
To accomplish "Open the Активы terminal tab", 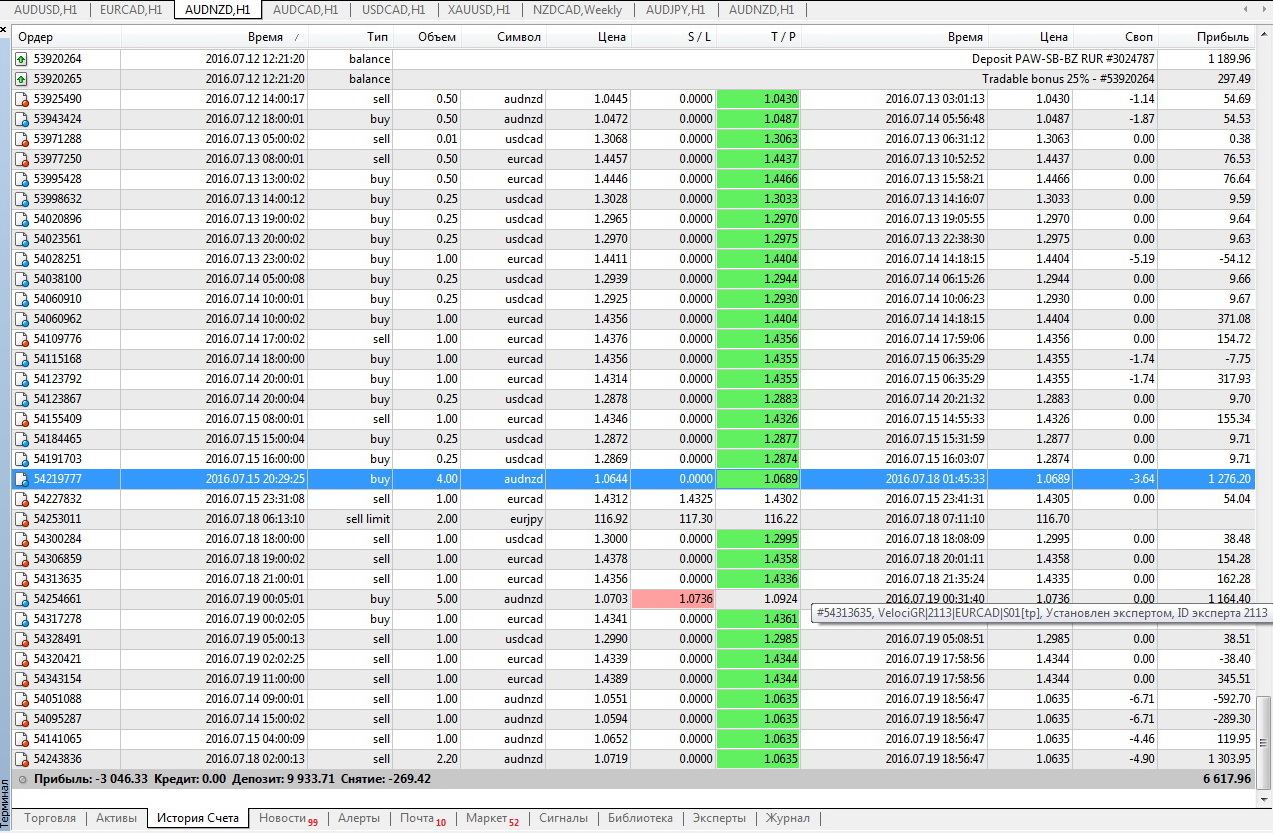I will coord(117,818).
